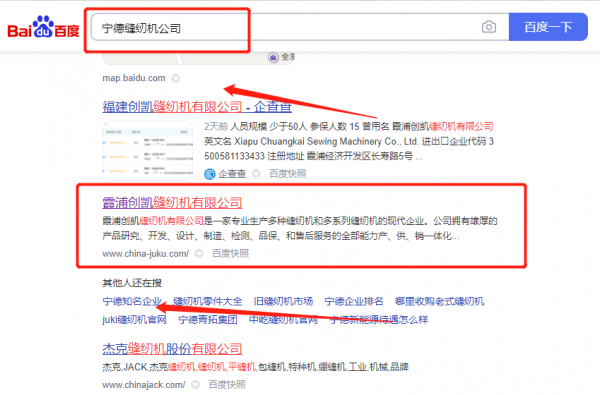Search related term juki缝纫机官网

coord(134,320)
